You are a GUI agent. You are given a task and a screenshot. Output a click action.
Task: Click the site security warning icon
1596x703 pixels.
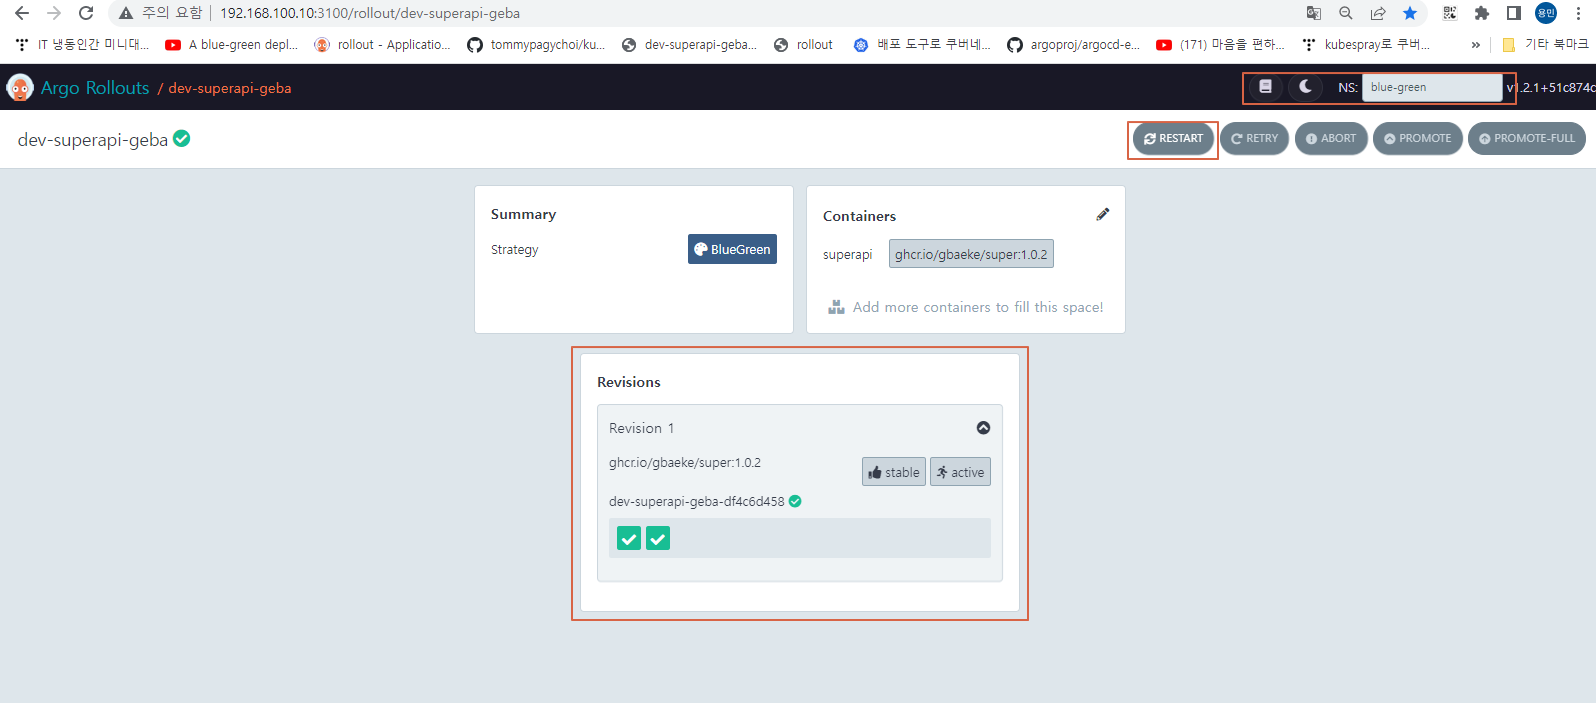point(126,13)
